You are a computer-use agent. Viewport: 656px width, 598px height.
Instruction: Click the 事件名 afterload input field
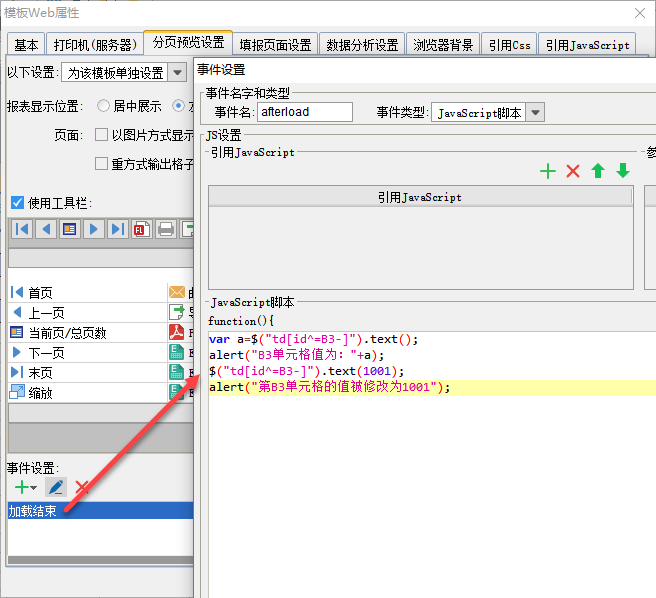[x=305, y=112]
